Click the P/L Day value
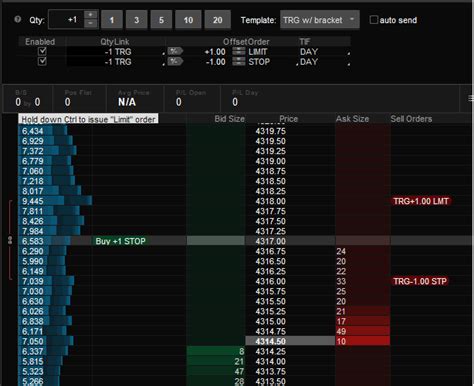The image size is (474, 386). [235, 102]
